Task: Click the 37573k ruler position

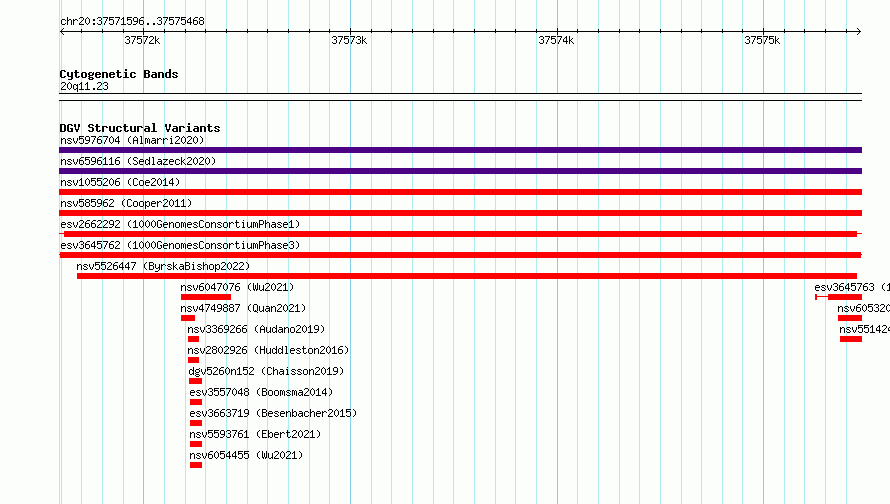Action: [349, 40]
